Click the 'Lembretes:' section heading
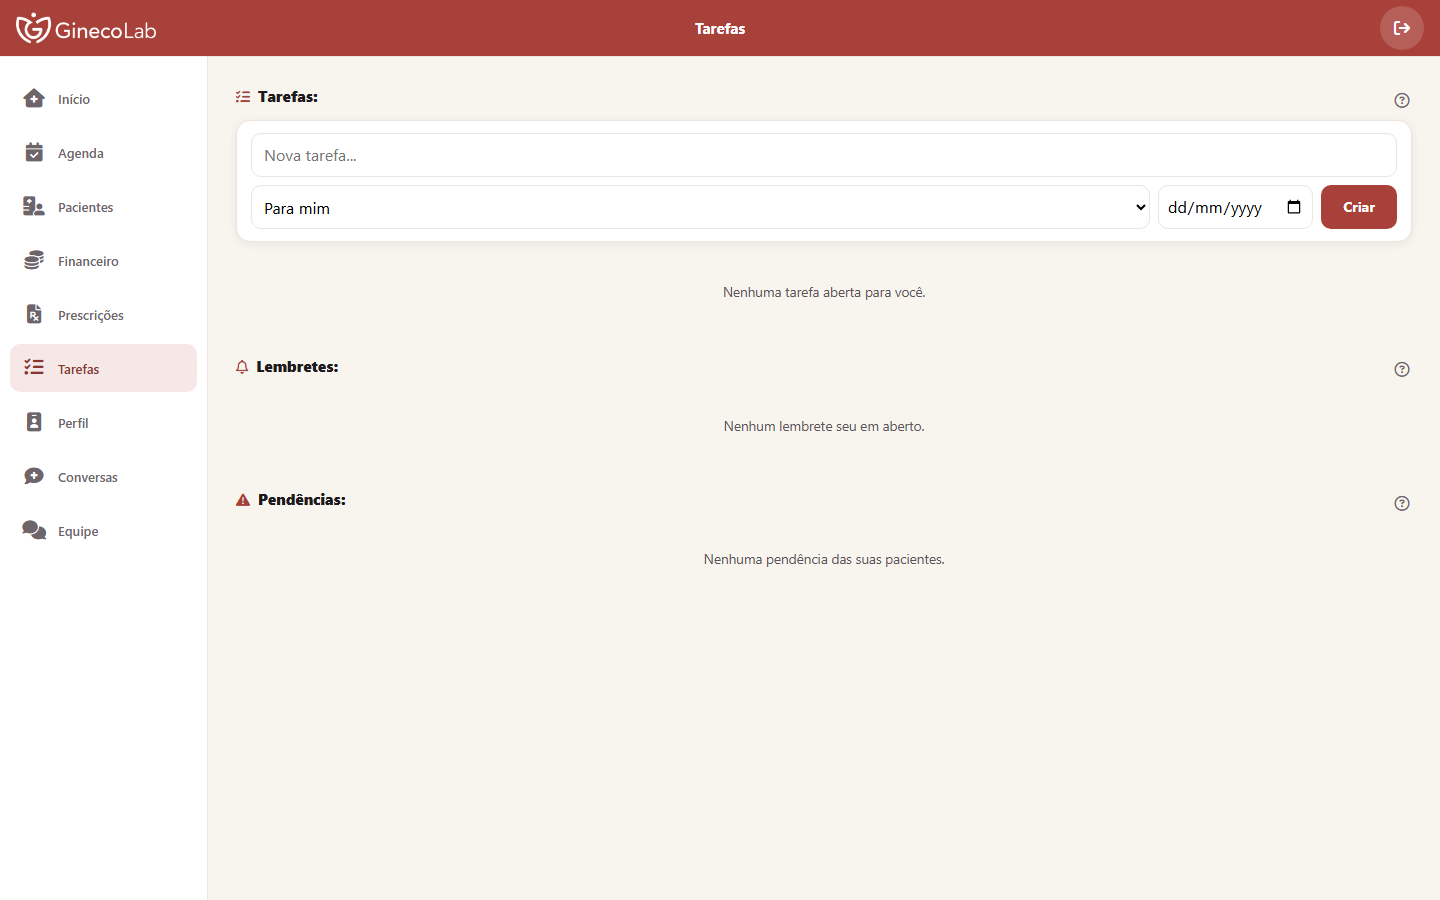1440x900 pixels. [297, 367]
